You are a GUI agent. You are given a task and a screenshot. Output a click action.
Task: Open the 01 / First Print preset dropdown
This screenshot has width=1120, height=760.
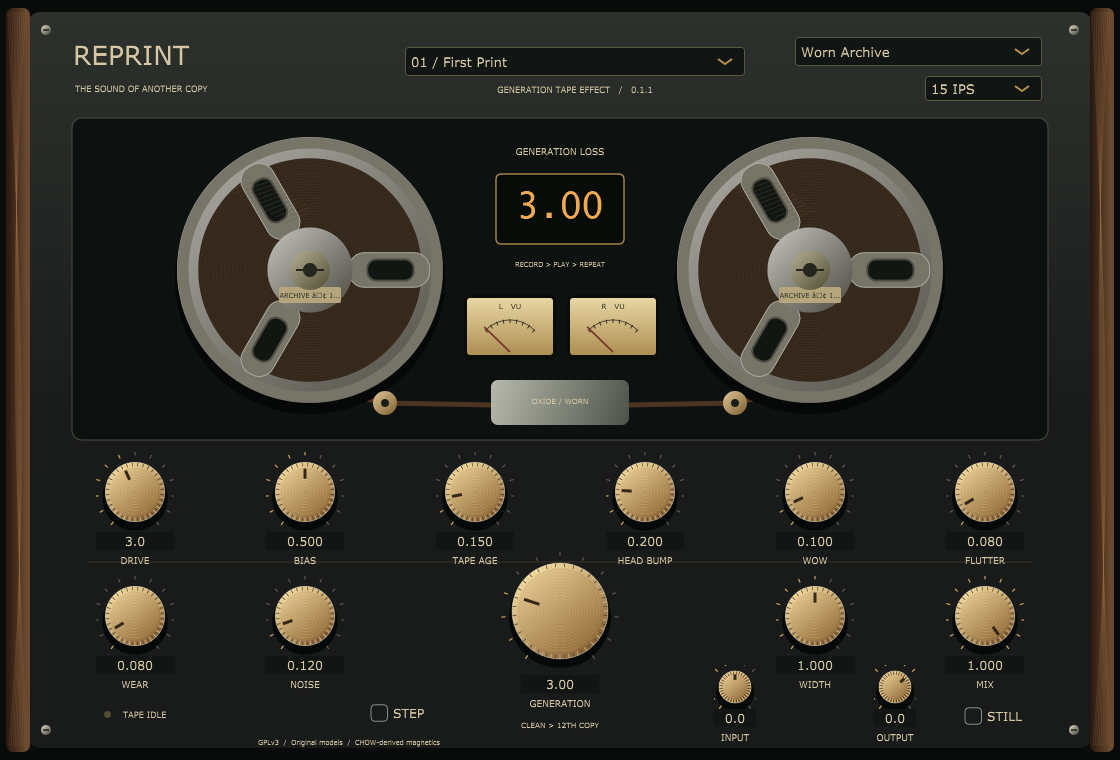click(x=574, y=61)
